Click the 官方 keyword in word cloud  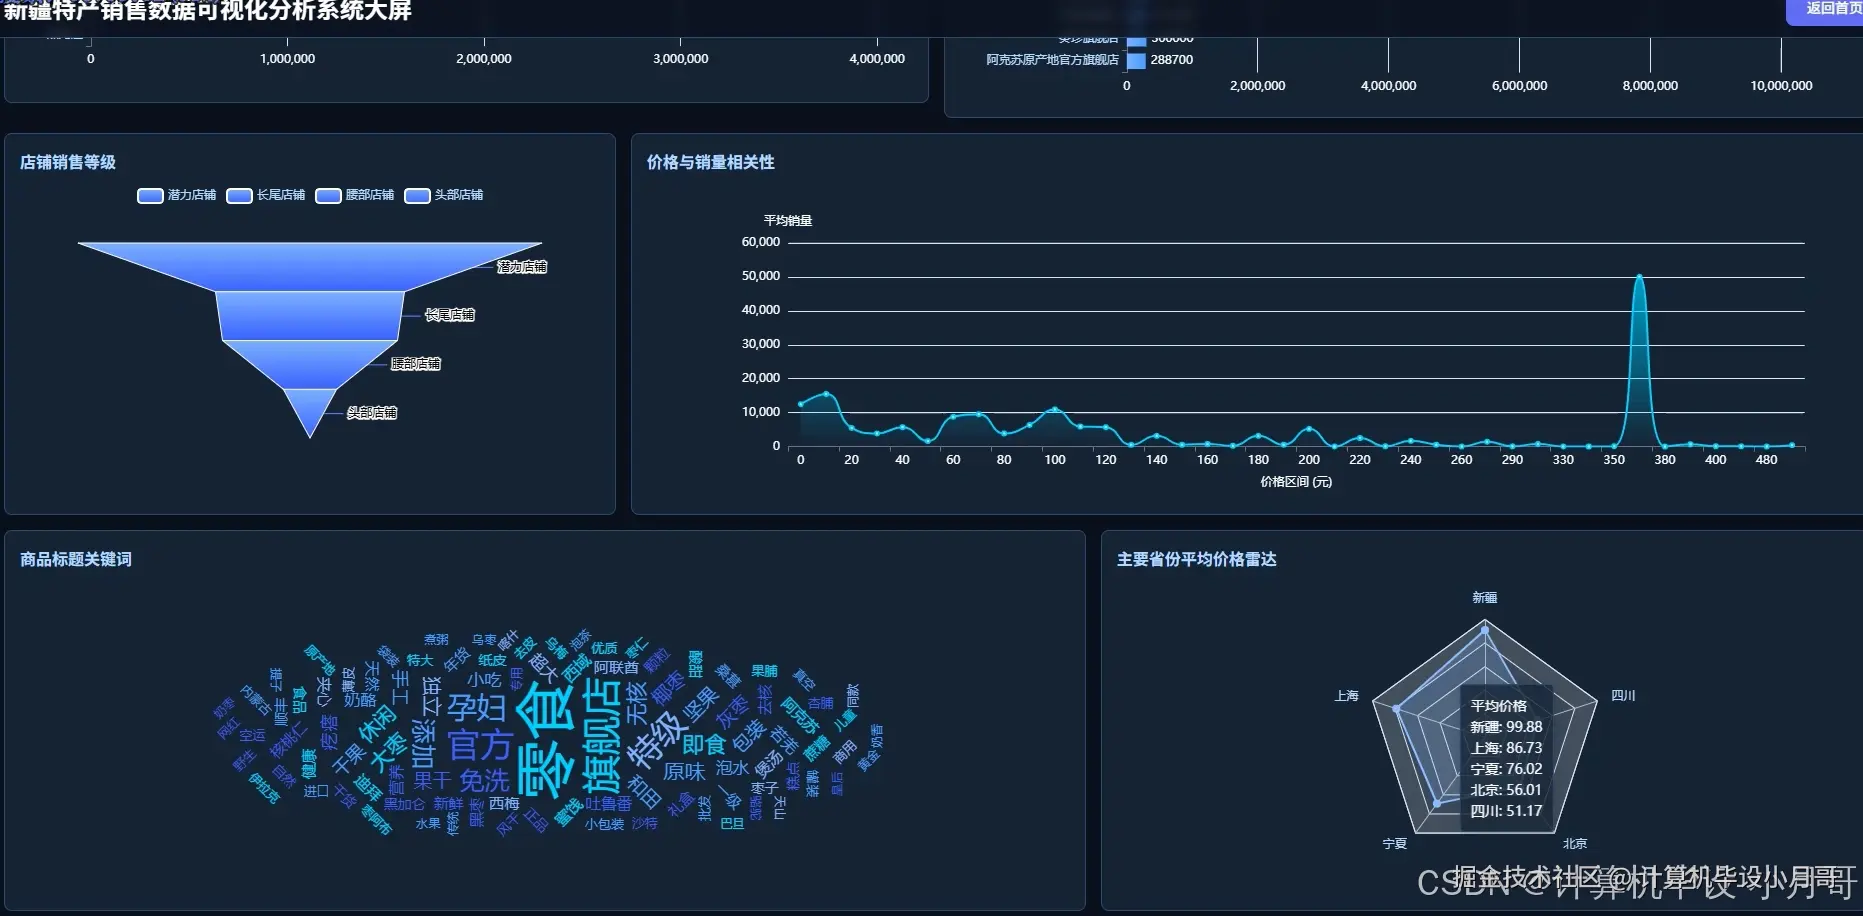point(480,746)
